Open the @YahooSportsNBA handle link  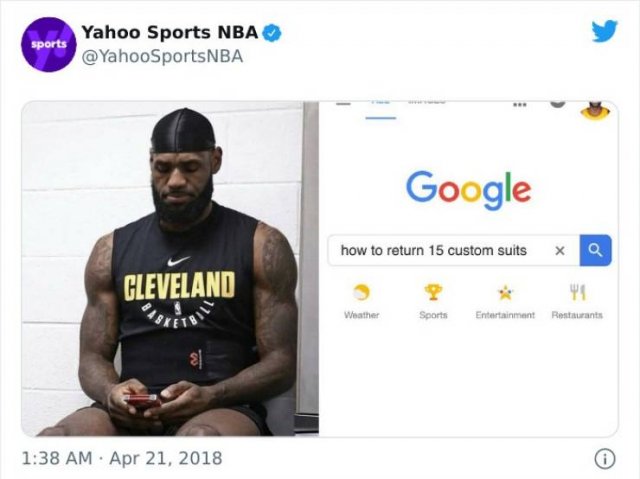(x=162, y=56)
